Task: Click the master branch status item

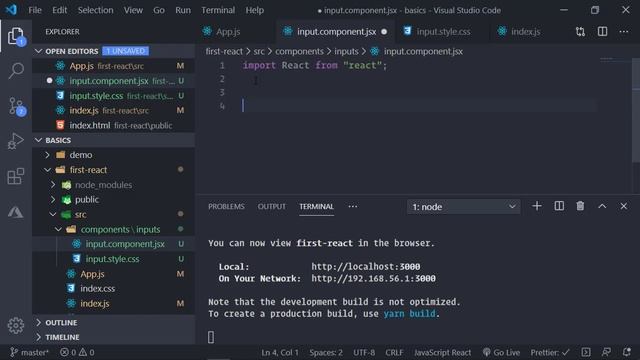Action: coord(29,352)
